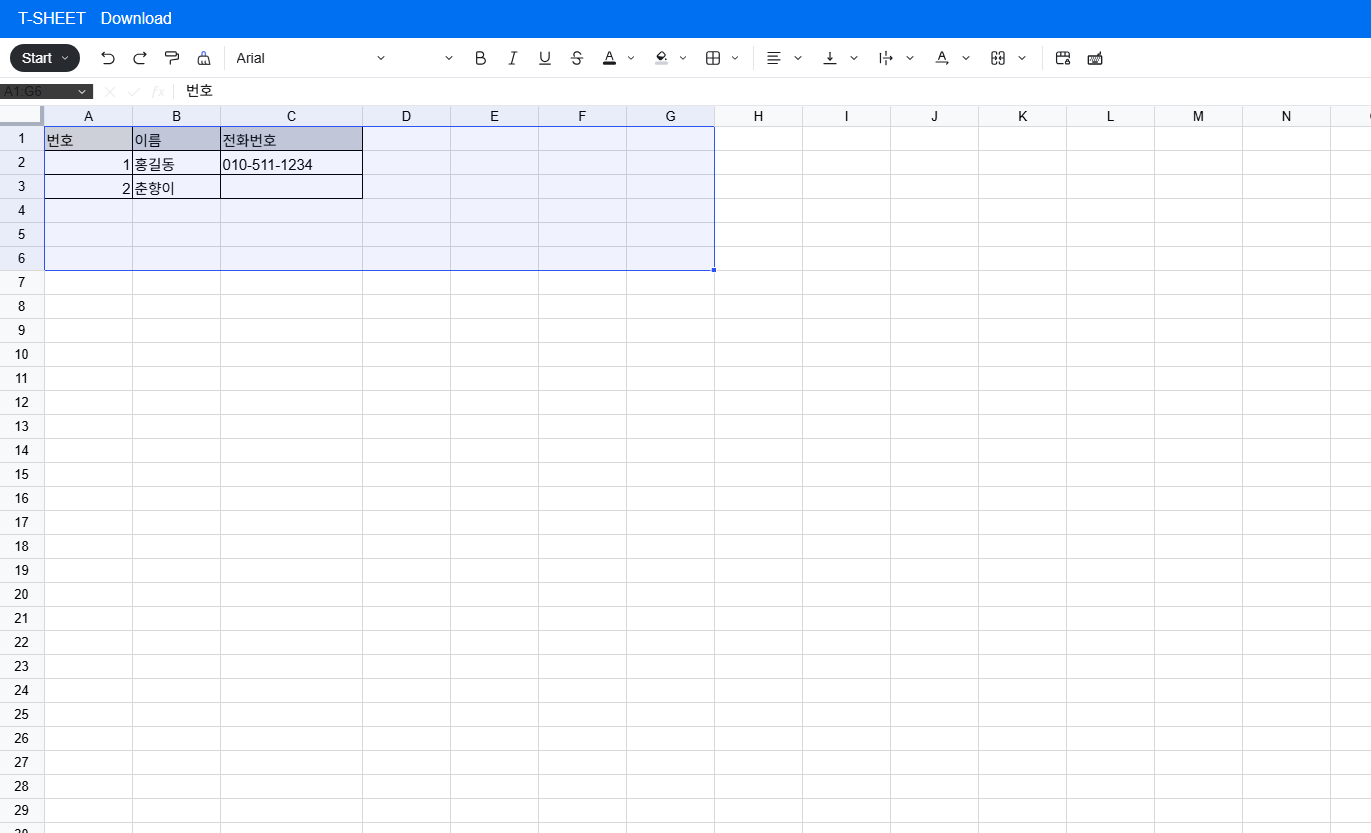1371x833 pixels.
Task: Click the merge cells icon
Action: (997, 58)
